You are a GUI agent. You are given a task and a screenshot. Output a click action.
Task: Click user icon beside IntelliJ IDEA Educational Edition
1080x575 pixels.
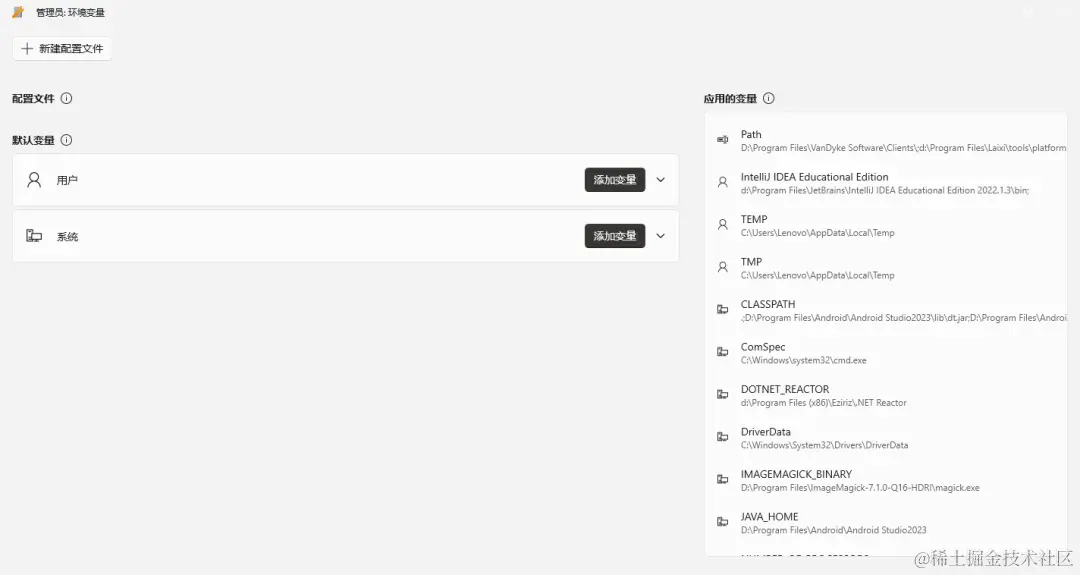(x=723, y=182)
